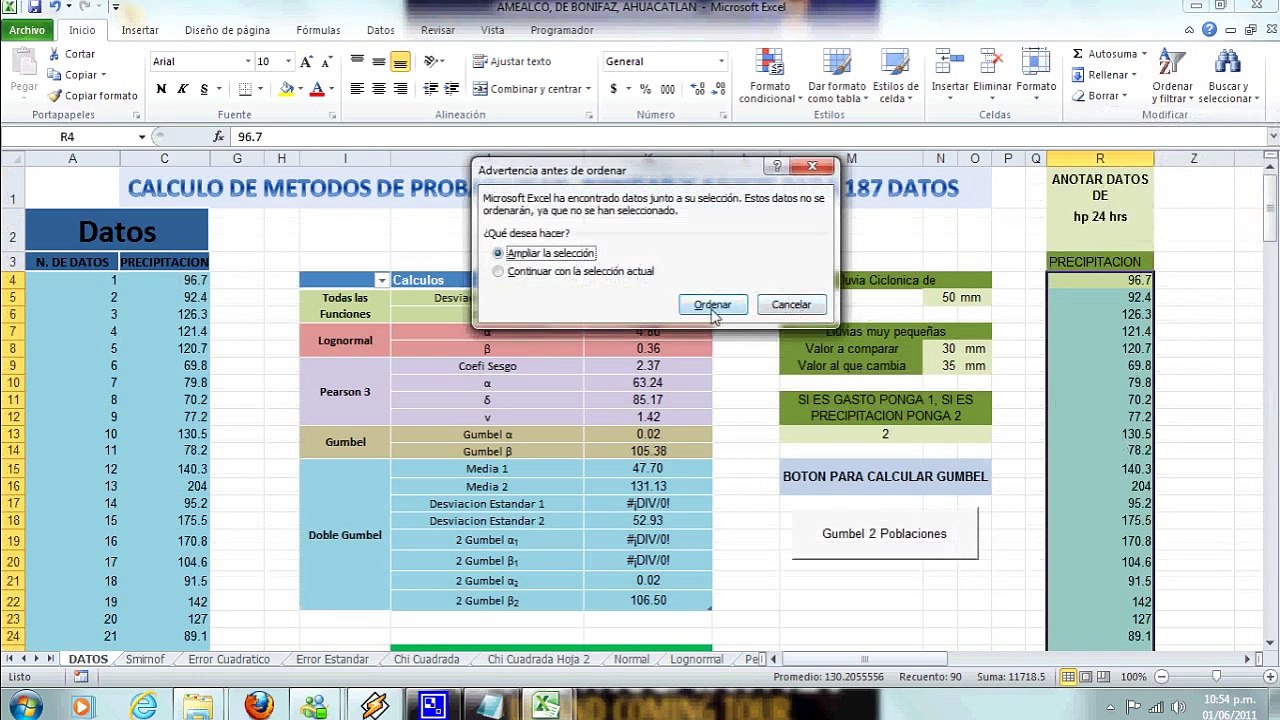Screen dimensions: 1280x720
Task: Open the font name dropdown showing Arial
Action: click(247, 62)
